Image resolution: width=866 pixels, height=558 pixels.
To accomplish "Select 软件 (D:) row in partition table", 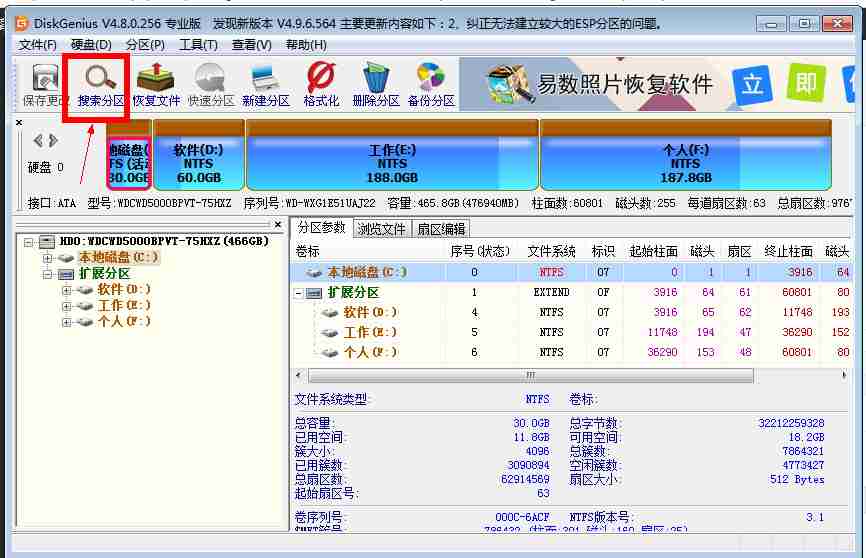I will (572, 313).
